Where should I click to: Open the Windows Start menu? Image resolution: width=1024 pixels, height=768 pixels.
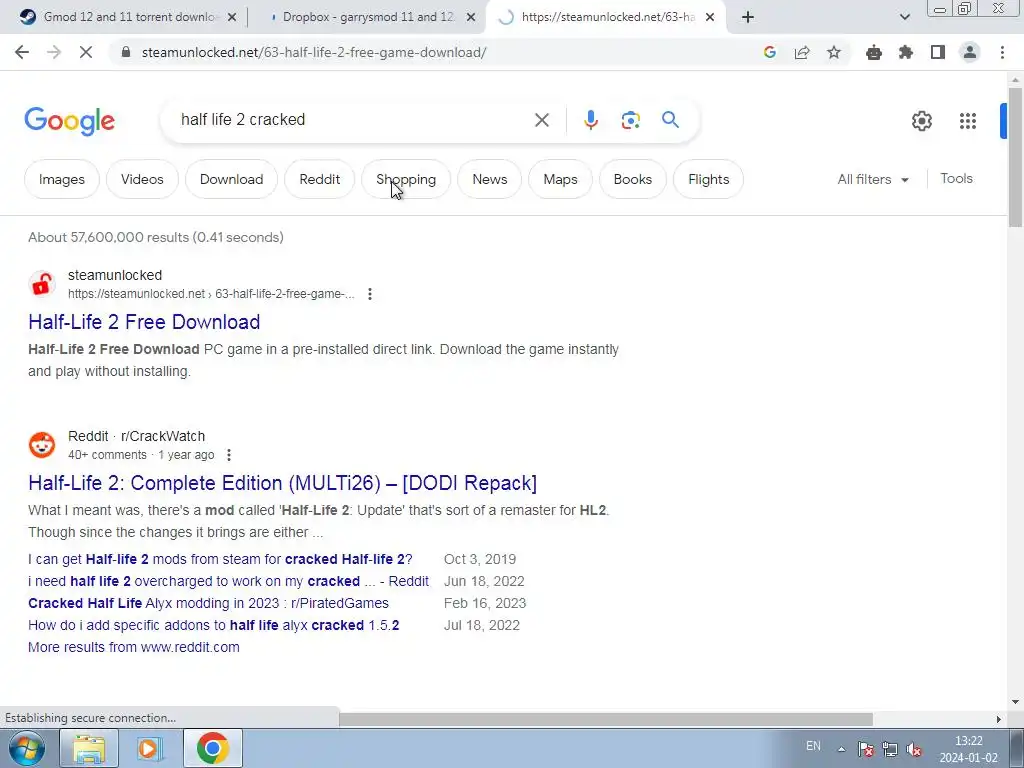pyautogui.click(x=26, y=748)
